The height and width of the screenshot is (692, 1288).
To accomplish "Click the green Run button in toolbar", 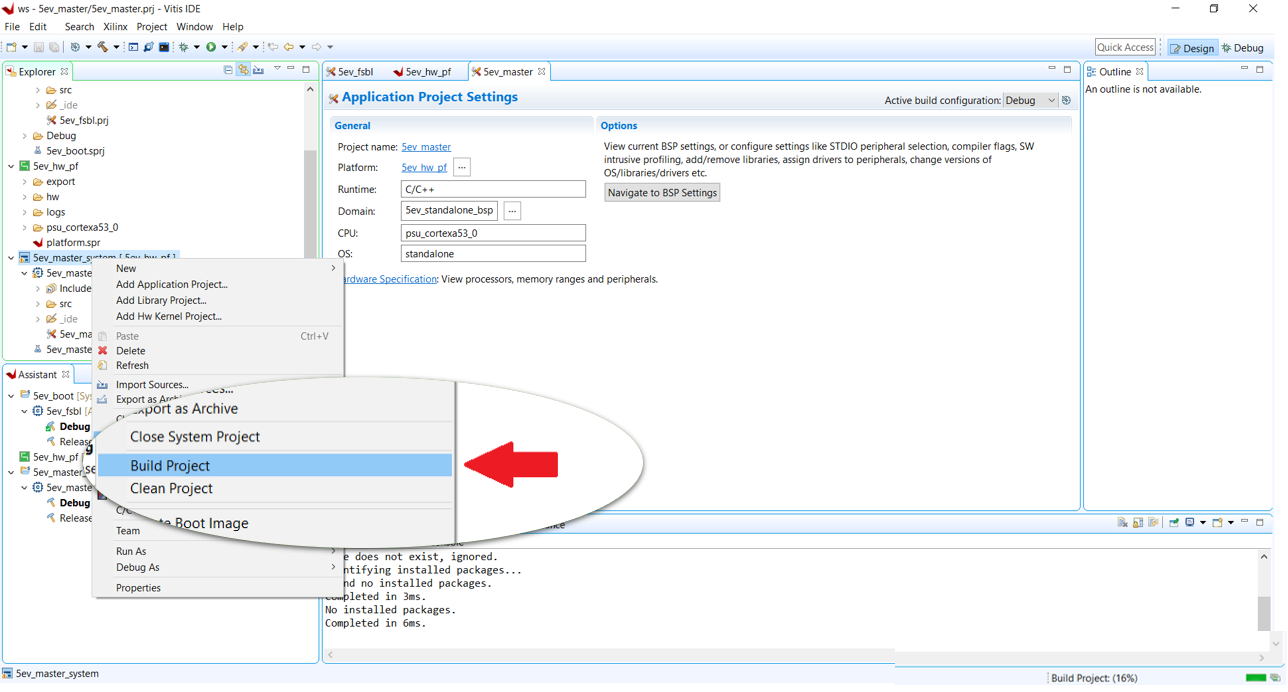I will [211, 47].
